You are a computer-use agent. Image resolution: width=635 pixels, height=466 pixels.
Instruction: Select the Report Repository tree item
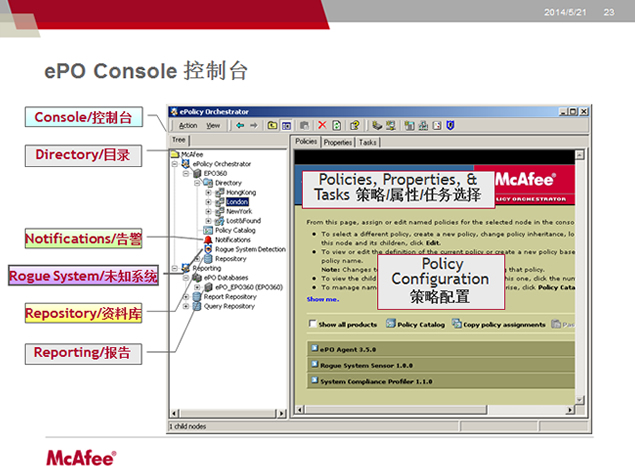[230, 297]
